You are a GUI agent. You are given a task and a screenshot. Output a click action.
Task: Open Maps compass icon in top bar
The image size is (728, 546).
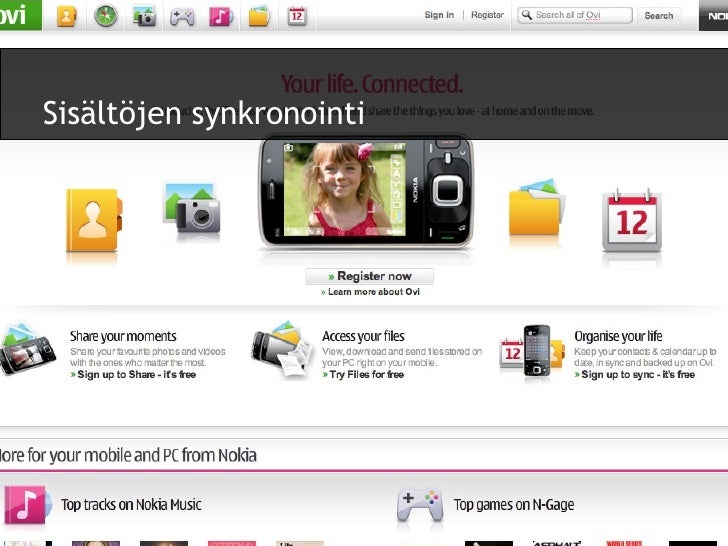tap(105, 16)
